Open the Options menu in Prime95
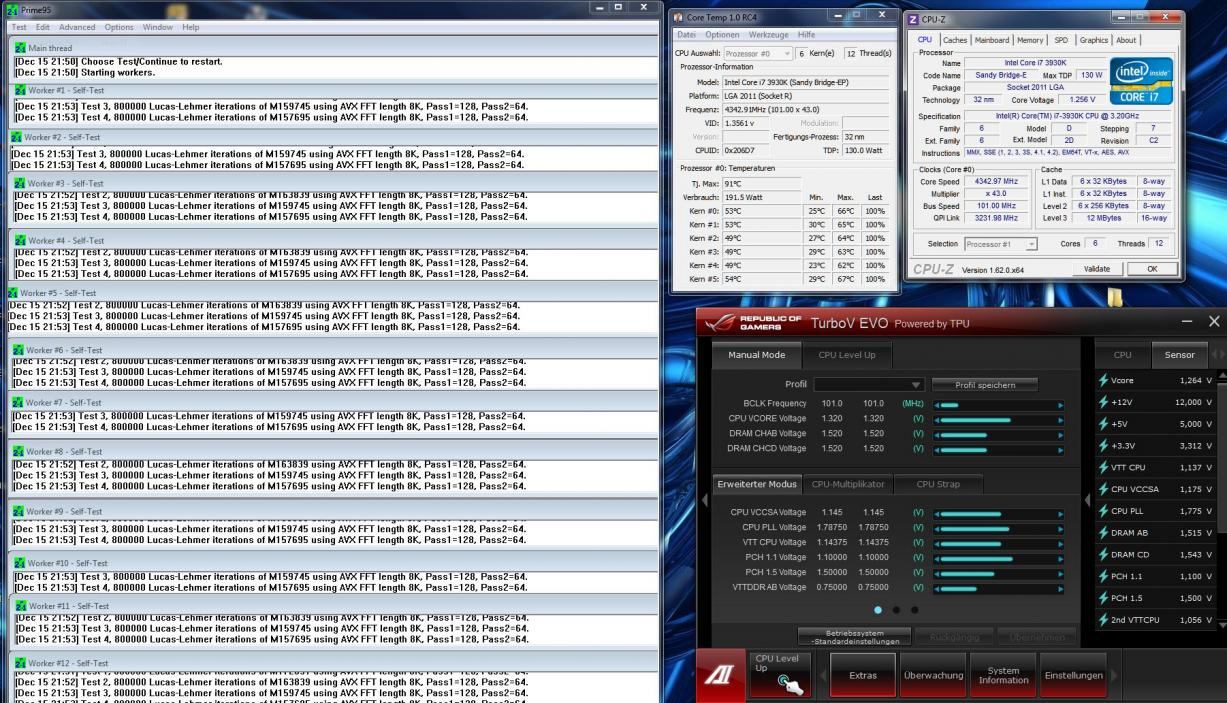The width and height of the screenshot is (1227, 703). (119, 27)
